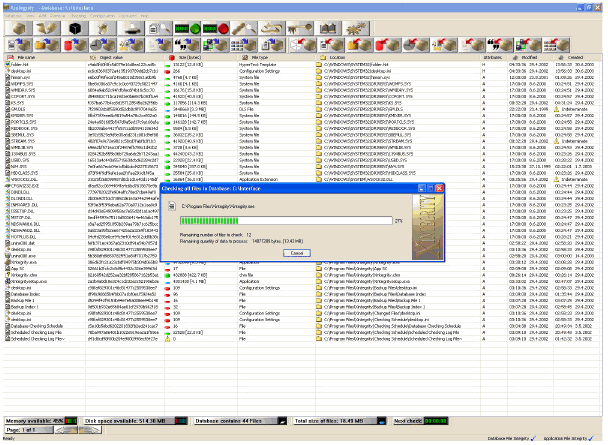The height and width of the screenshot is (445, 608).
Task: Click the single closed box database icon
Action: click(19, 28)
